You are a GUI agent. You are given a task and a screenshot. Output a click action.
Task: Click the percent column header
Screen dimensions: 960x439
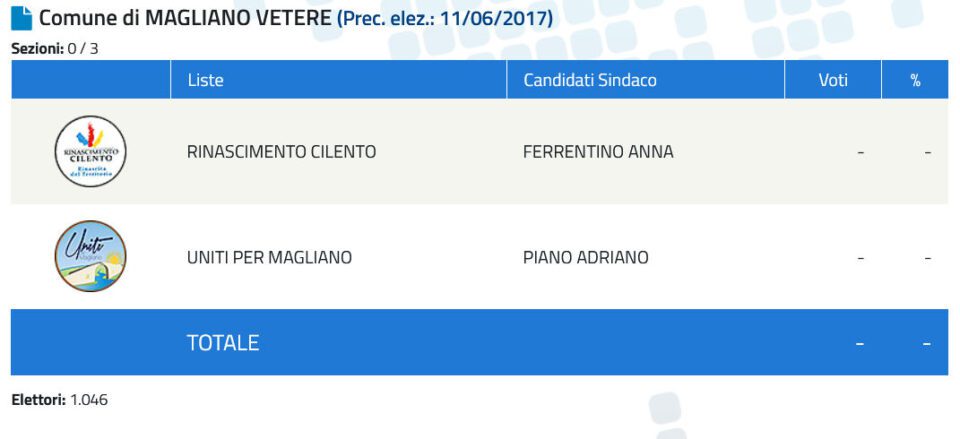(915, 80)
